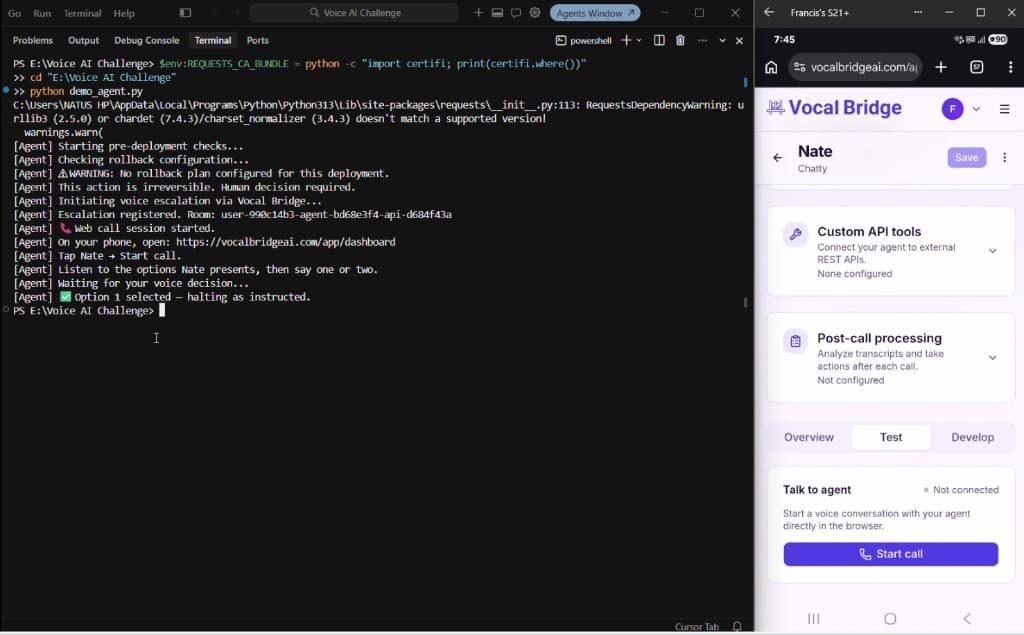Open the chat bubble icon in the title bar
The image size is (1024, 635).
(516, 12)
